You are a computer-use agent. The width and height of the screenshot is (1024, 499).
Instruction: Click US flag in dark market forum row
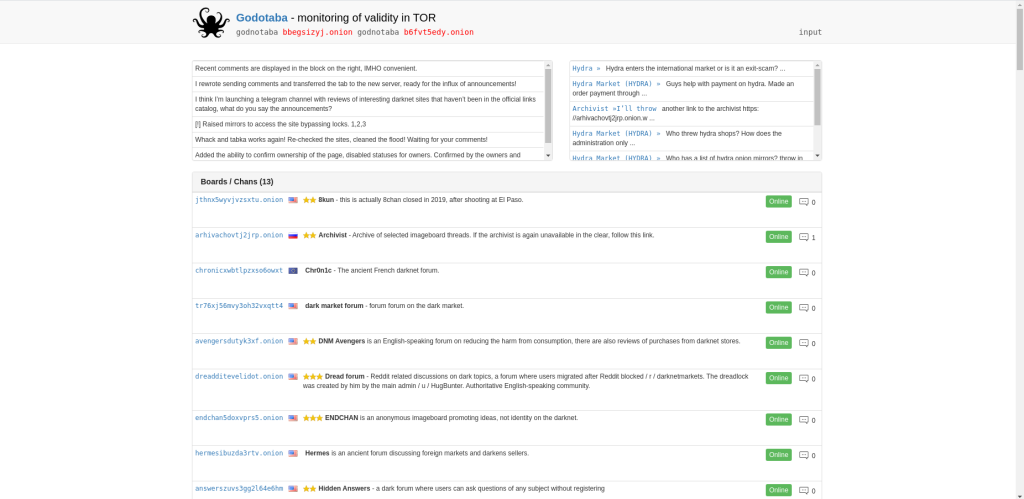[293, 306]
